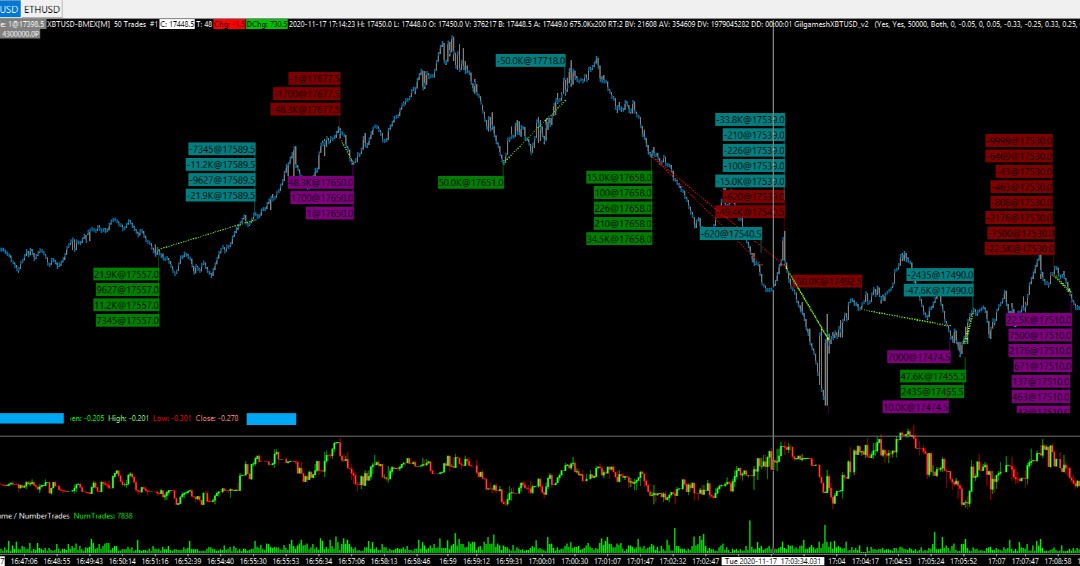This screenshot has height=566, width=1080.
Task: Click the teal -33.8K@17539.0 fill label
Action: pos(750,120)
